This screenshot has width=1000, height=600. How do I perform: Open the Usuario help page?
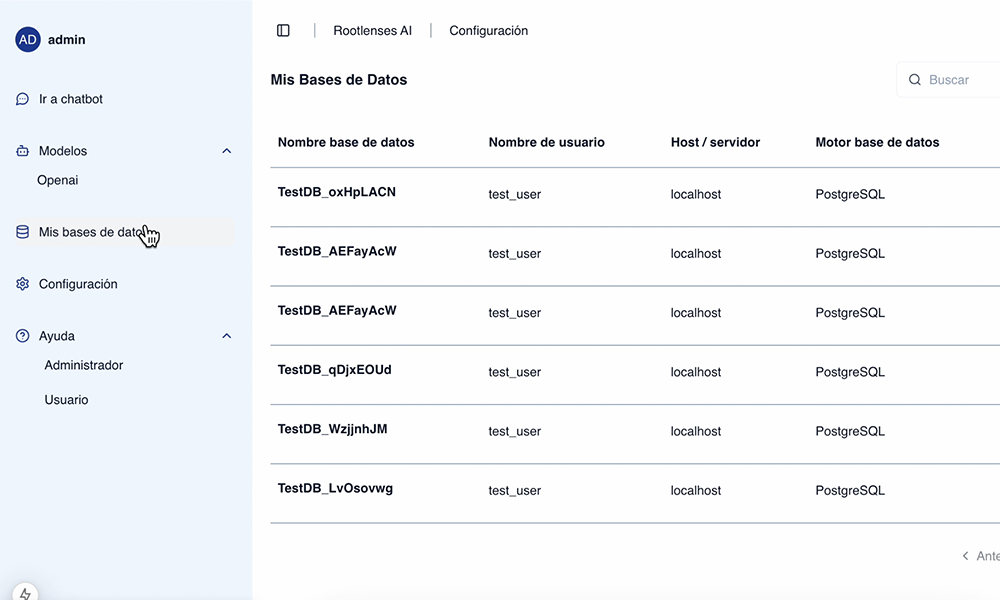click(x=66, y=400)
